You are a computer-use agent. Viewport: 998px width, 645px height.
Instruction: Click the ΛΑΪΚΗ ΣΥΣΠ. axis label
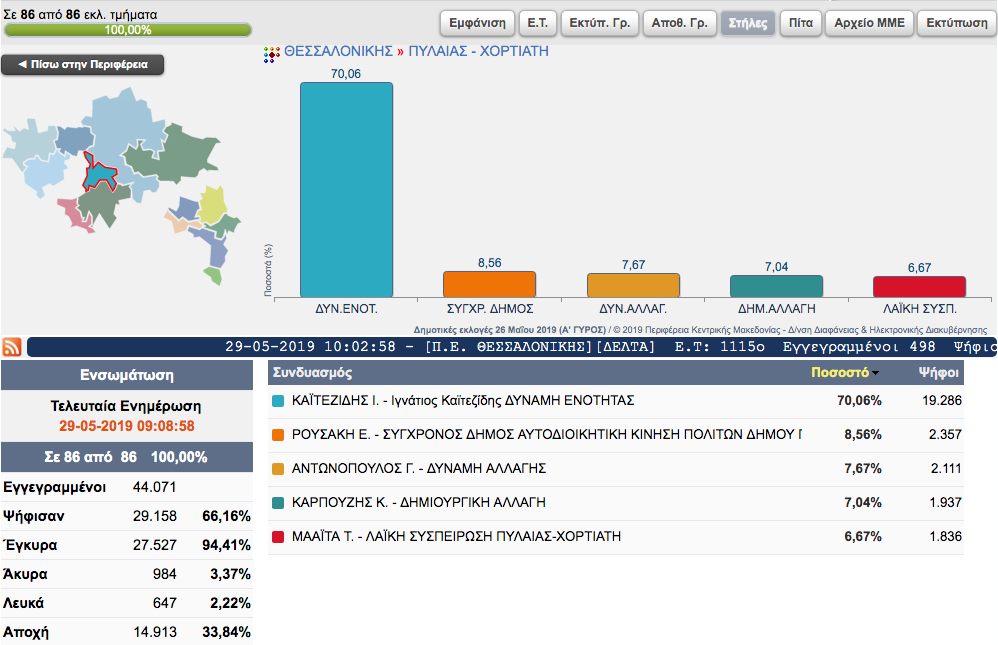pos(920,309)
